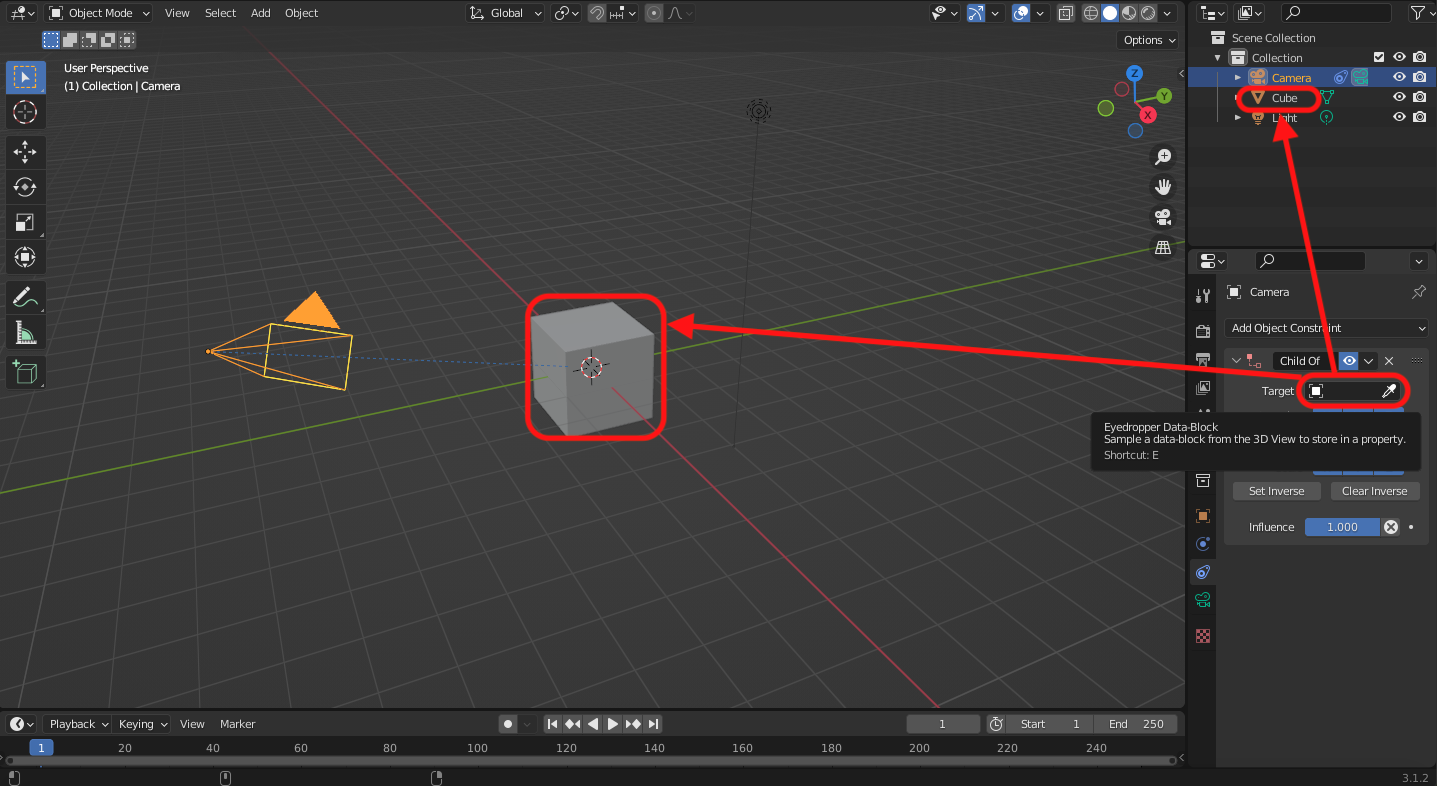Hide the Camera in viewport
1437x786 pixels.
tap(1400, 77)
